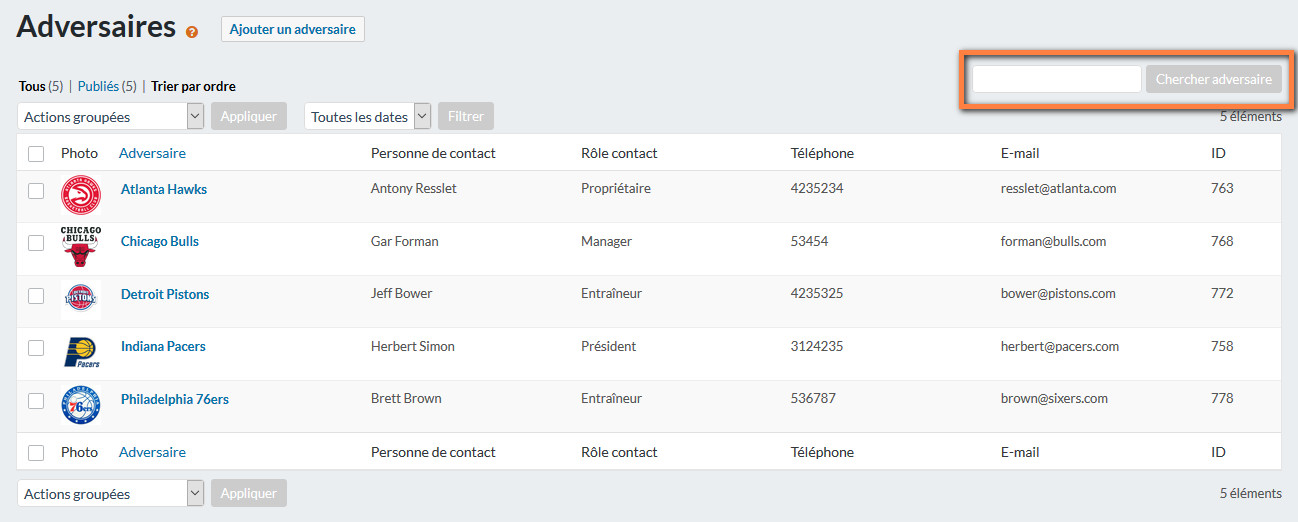The width and height of the screenshot is (1298, 522).
Task: Open the Toutes les dates dropdown
Action: [367, 116]
